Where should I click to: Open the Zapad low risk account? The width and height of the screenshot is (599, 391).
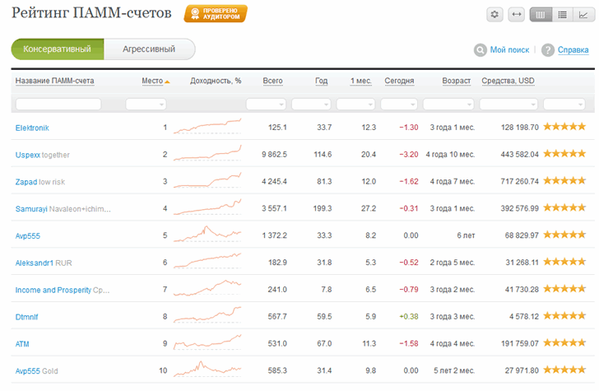pos(40,182)
